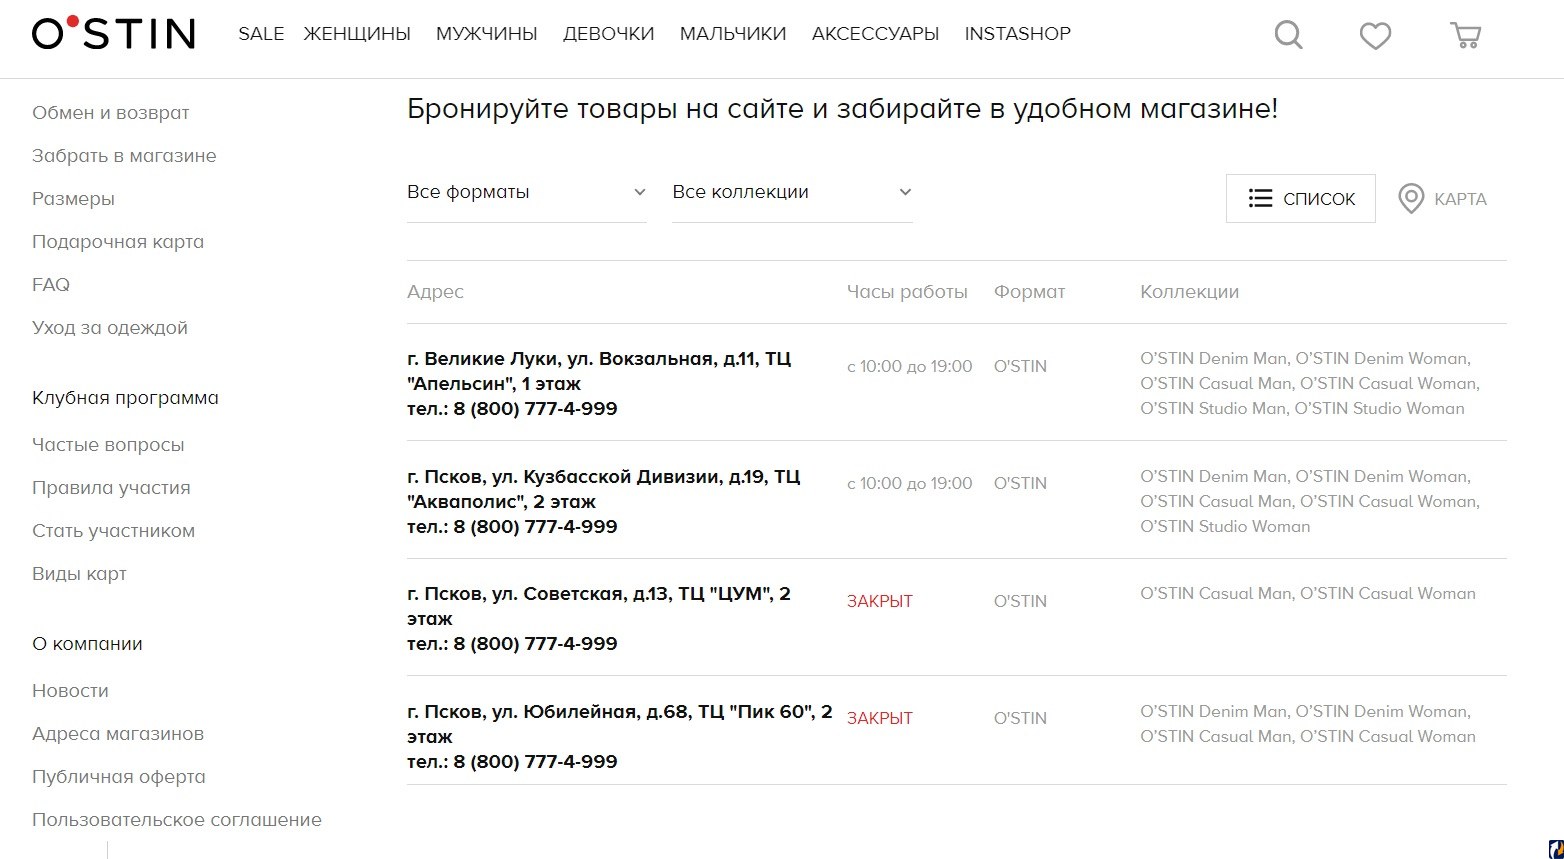Open favorites via the heart icon

click(1376, 36)
